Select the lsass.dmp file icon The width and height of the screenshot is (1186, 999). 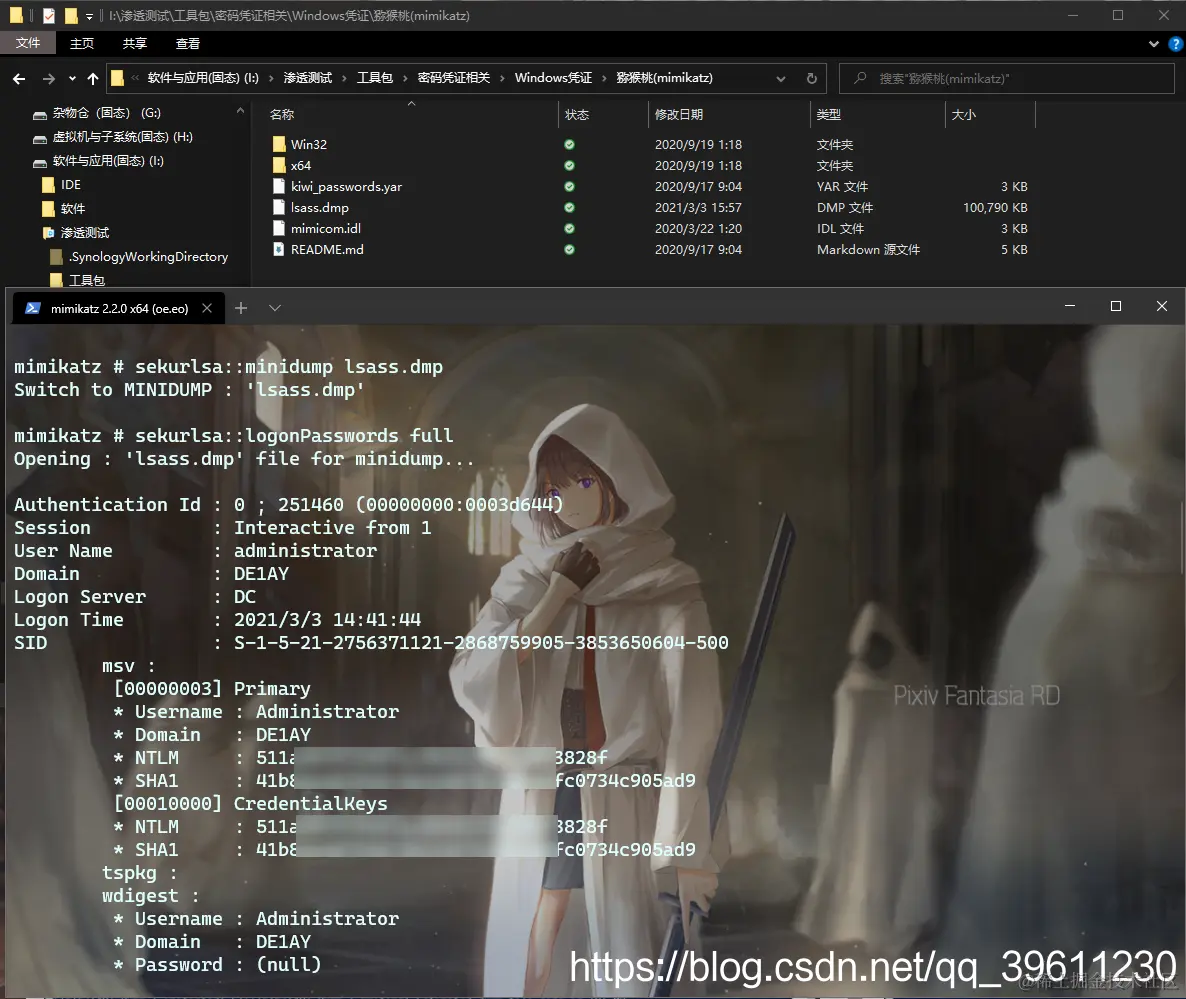coord(279,207)
